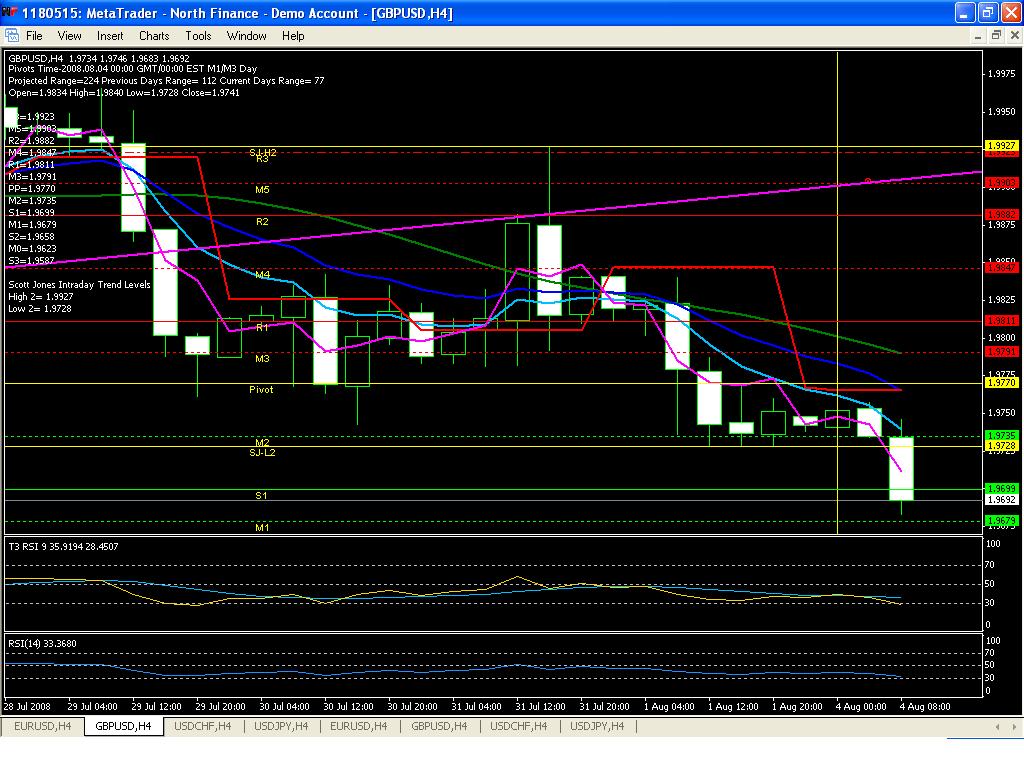Open the Help menu
Screen dimensions: 1024x768
click(293, 36)
